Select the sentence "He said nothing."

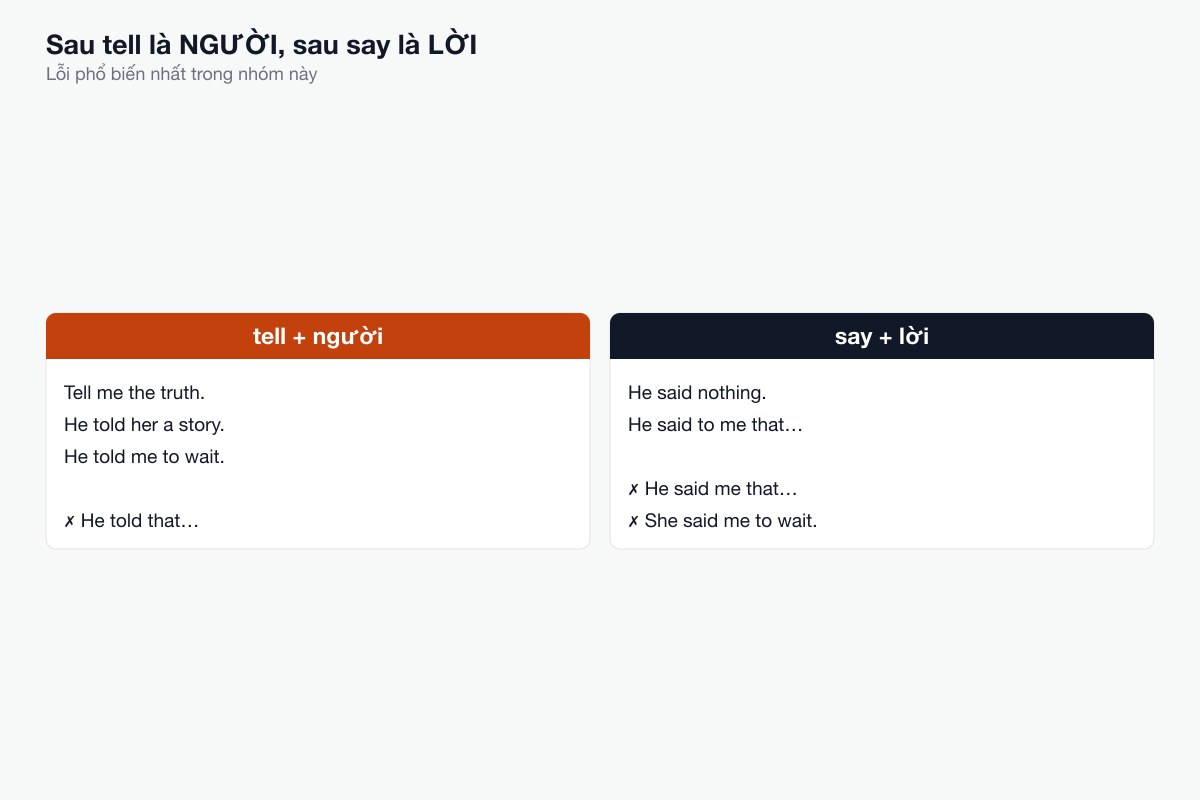(697, 393)
